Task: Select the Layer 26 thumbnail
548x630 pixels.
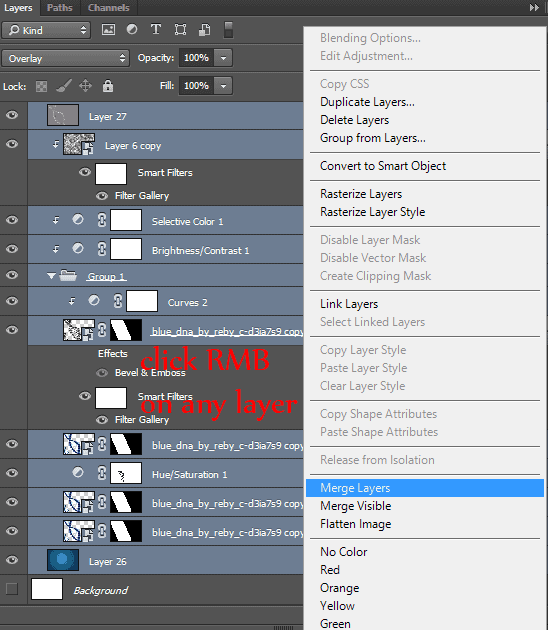Action: tap(63, 560)
